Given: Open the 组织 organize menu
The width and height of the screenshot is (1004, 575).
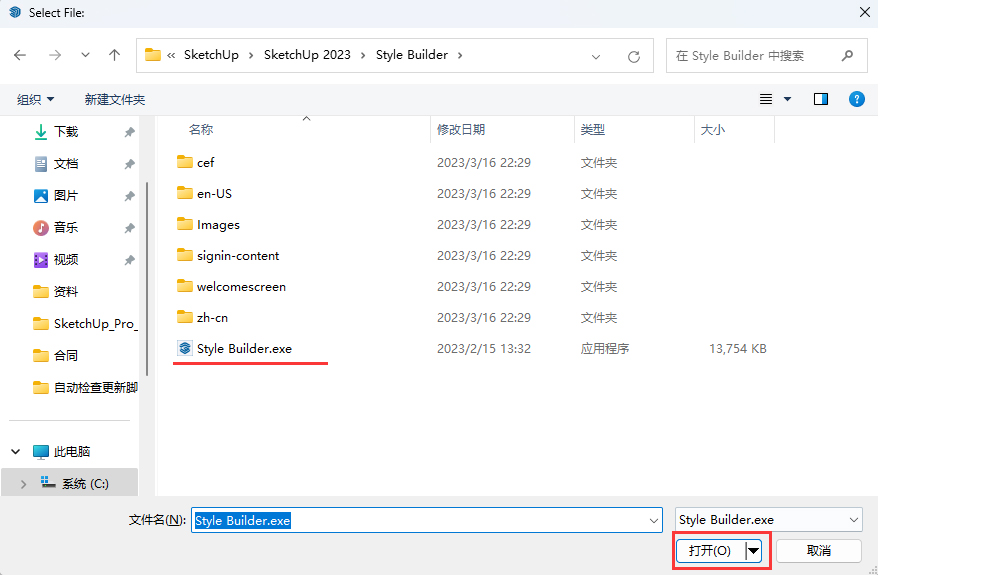Looking at the screenshot, I should click(35, 99).
